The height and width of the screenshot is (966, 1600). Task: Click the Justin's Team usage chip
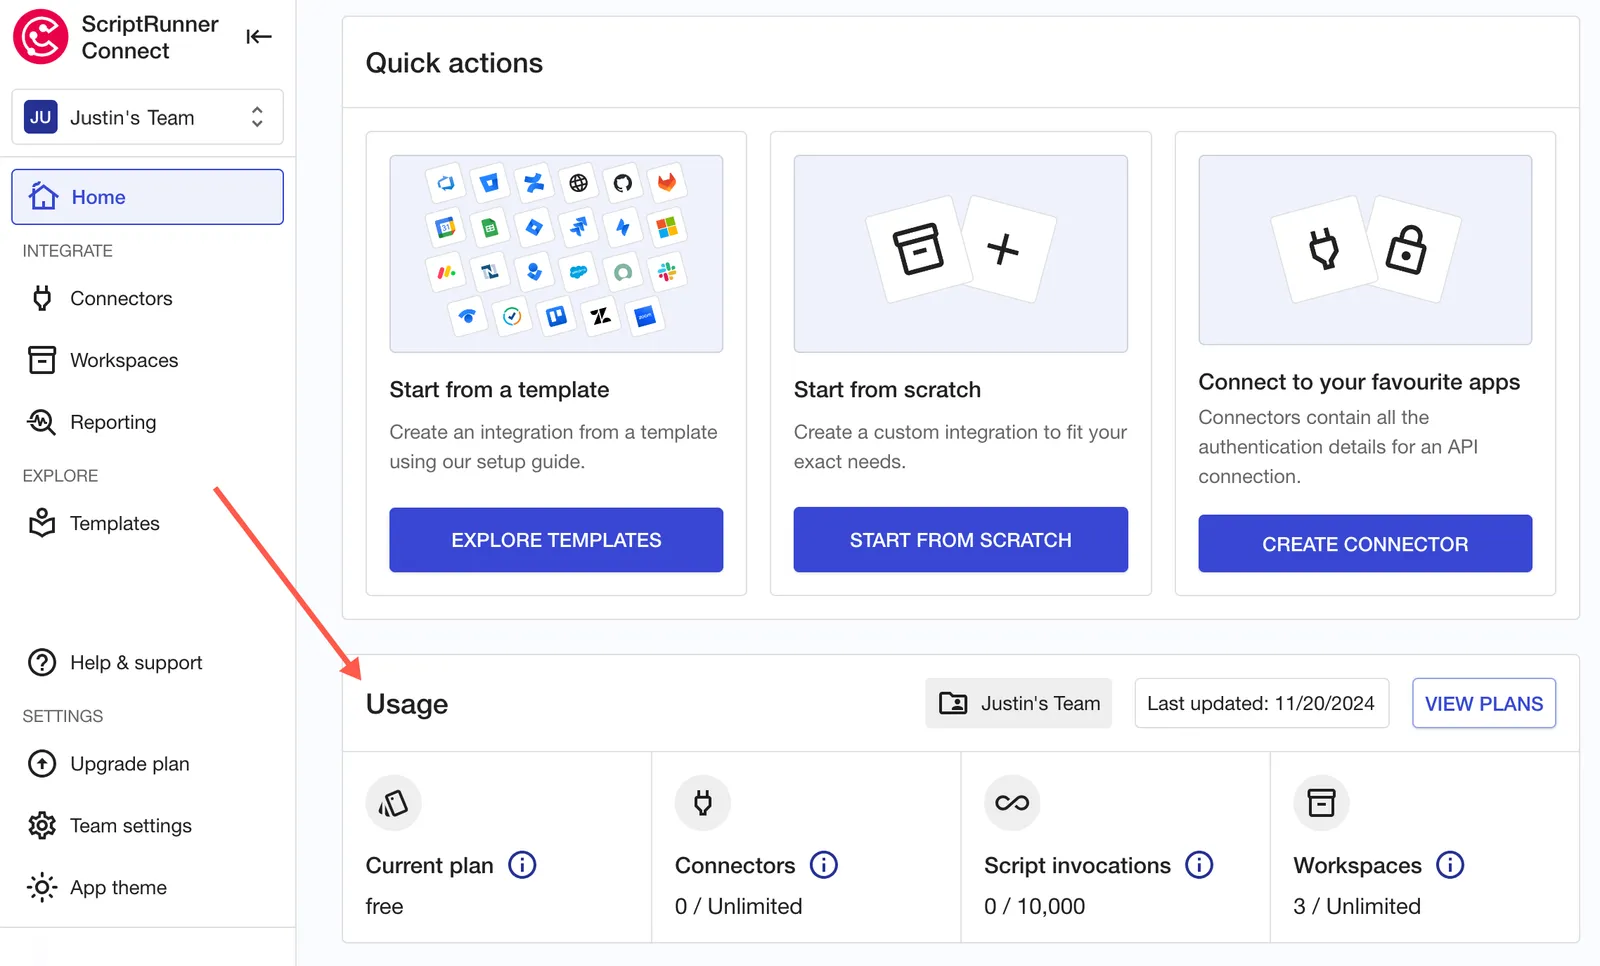point(1018,703)
